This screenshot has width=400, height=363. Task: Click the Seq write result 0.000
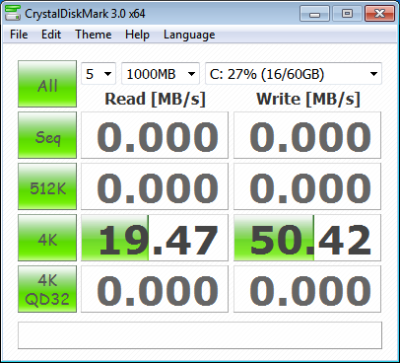pos(307,135)
